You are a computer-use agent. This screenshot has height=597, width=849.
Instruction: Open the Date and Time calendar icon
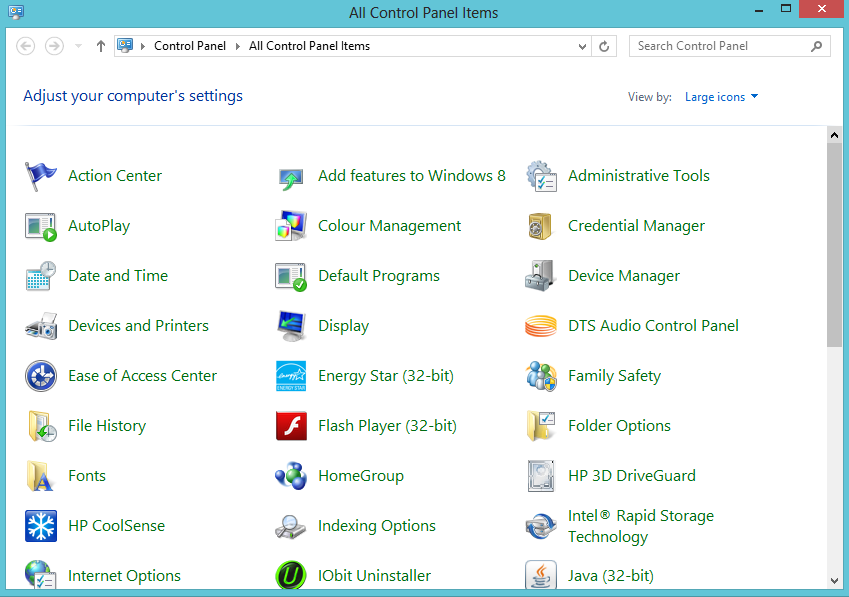pos(41,276)
